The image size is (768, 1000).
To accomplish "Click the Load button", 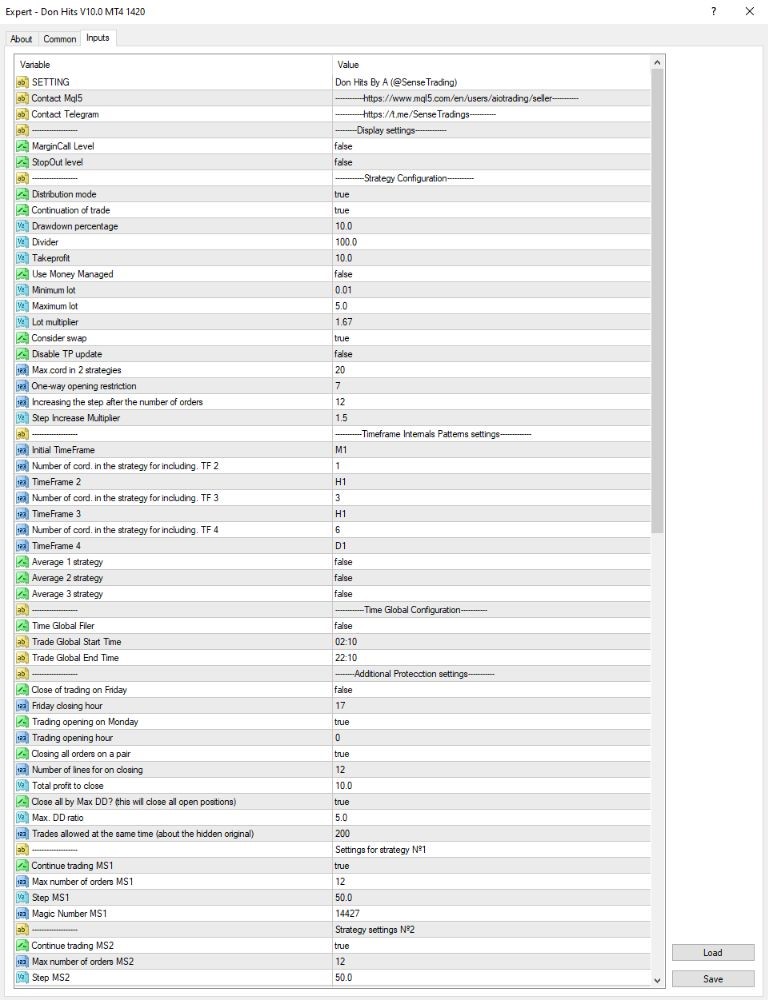I will [713, 952].
